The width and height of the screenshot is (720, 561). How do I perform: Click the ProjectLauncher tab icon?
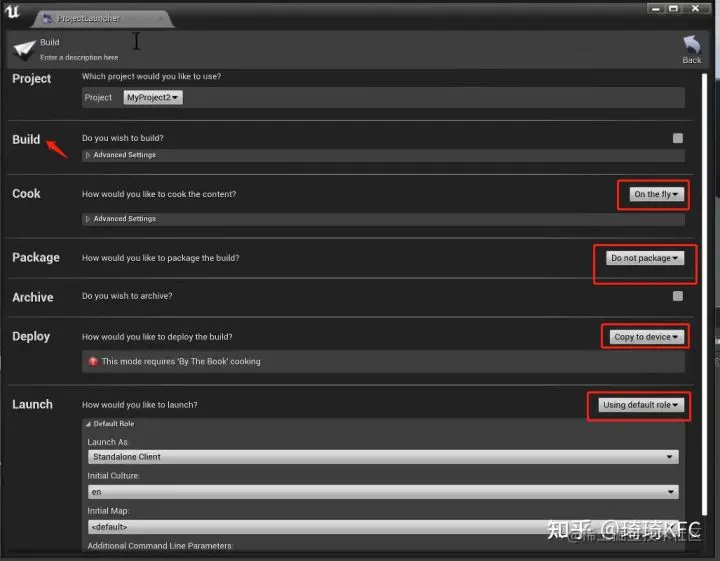(x=47, y=18)
